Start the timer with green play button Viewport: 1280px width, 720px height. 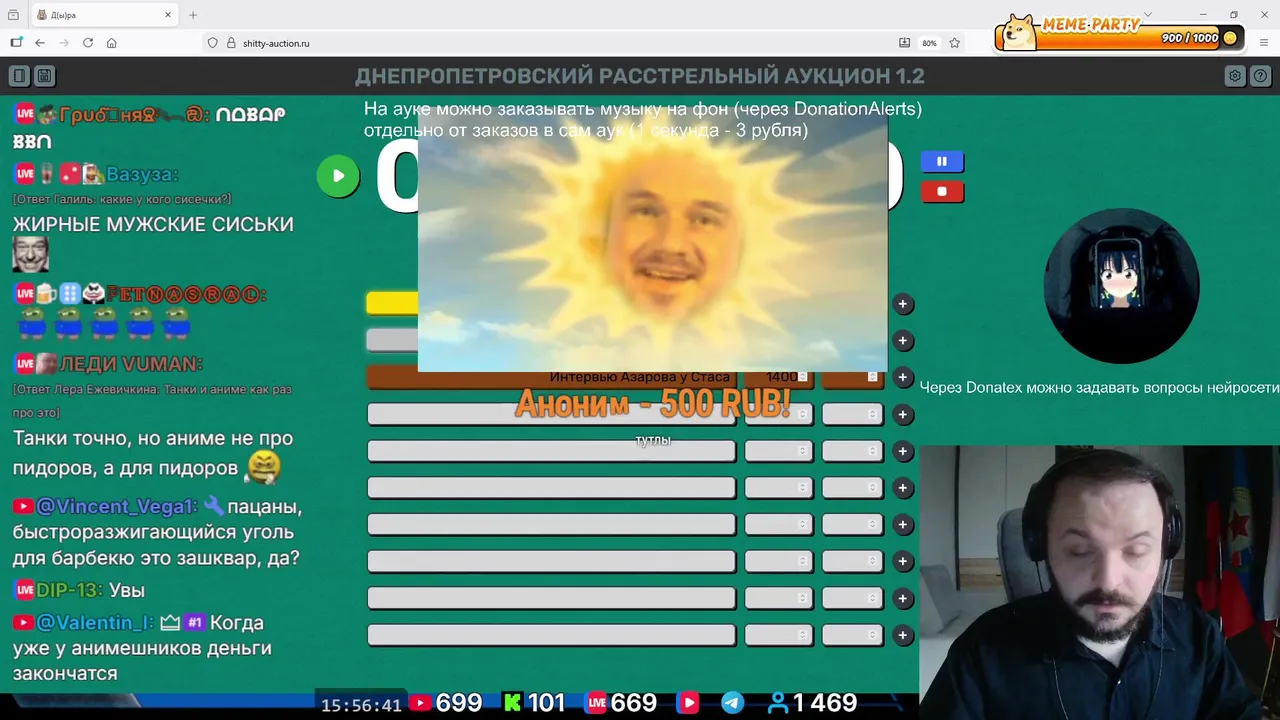click(338, 176)
